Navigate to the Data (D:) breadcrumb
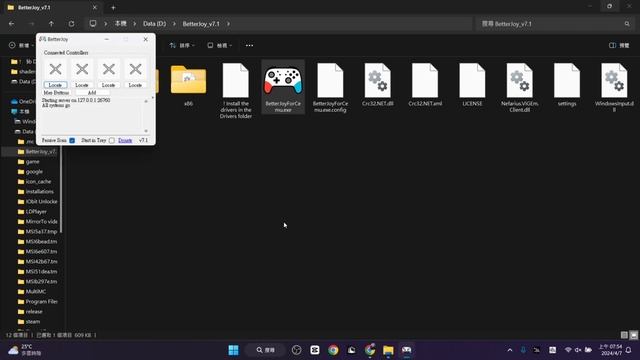Image resolution: width=640 pixels, height=360 pixels. [154, 24]
